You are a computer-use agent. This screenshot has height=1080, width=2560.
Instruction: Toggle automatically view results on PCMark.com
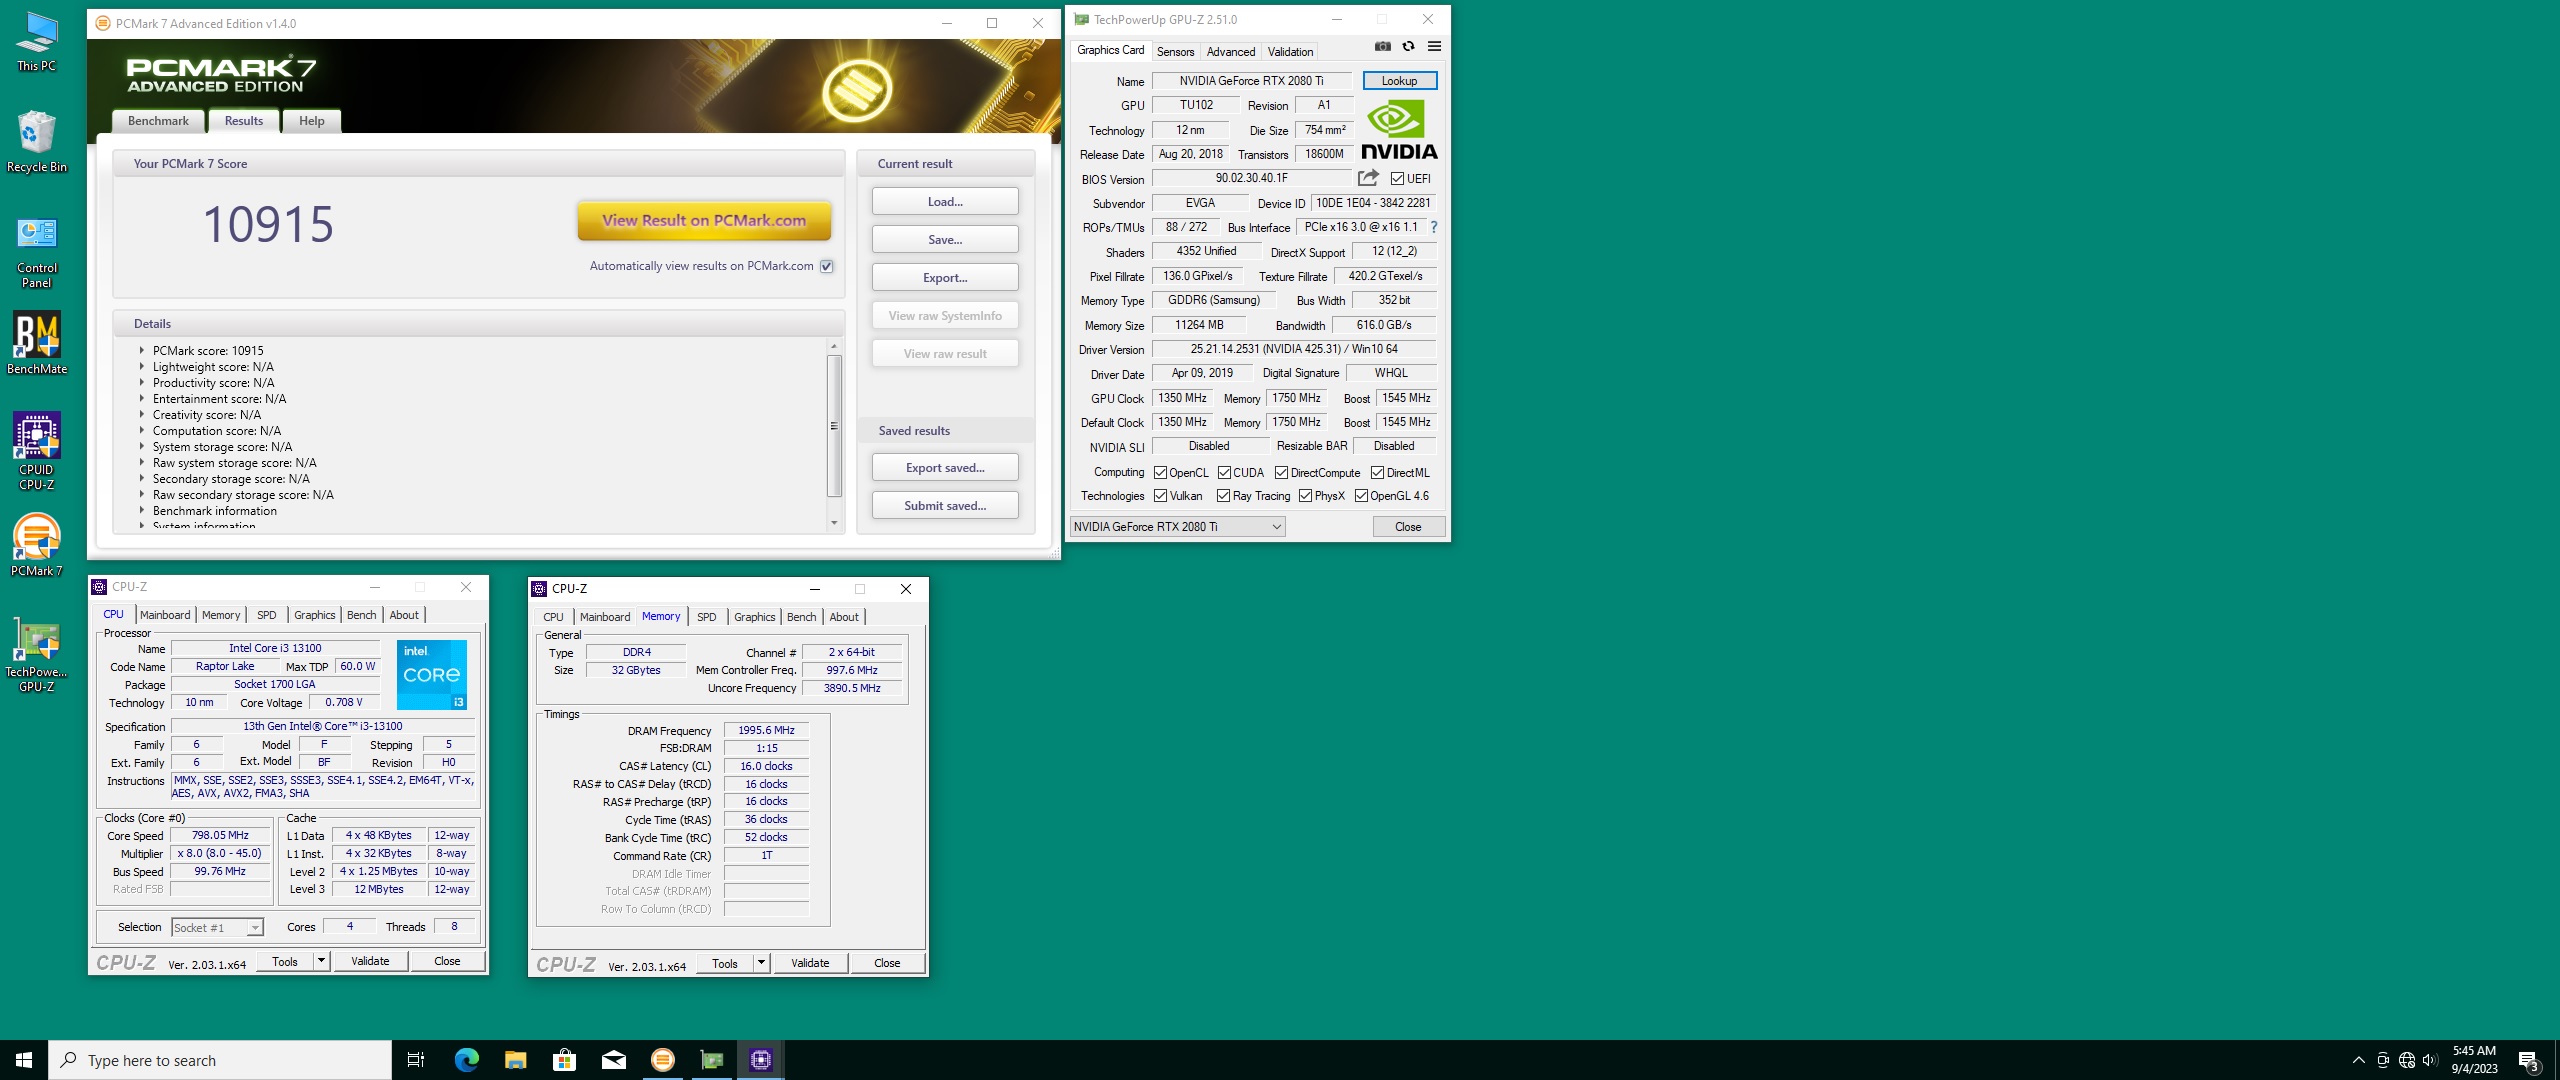coord(827,266)
